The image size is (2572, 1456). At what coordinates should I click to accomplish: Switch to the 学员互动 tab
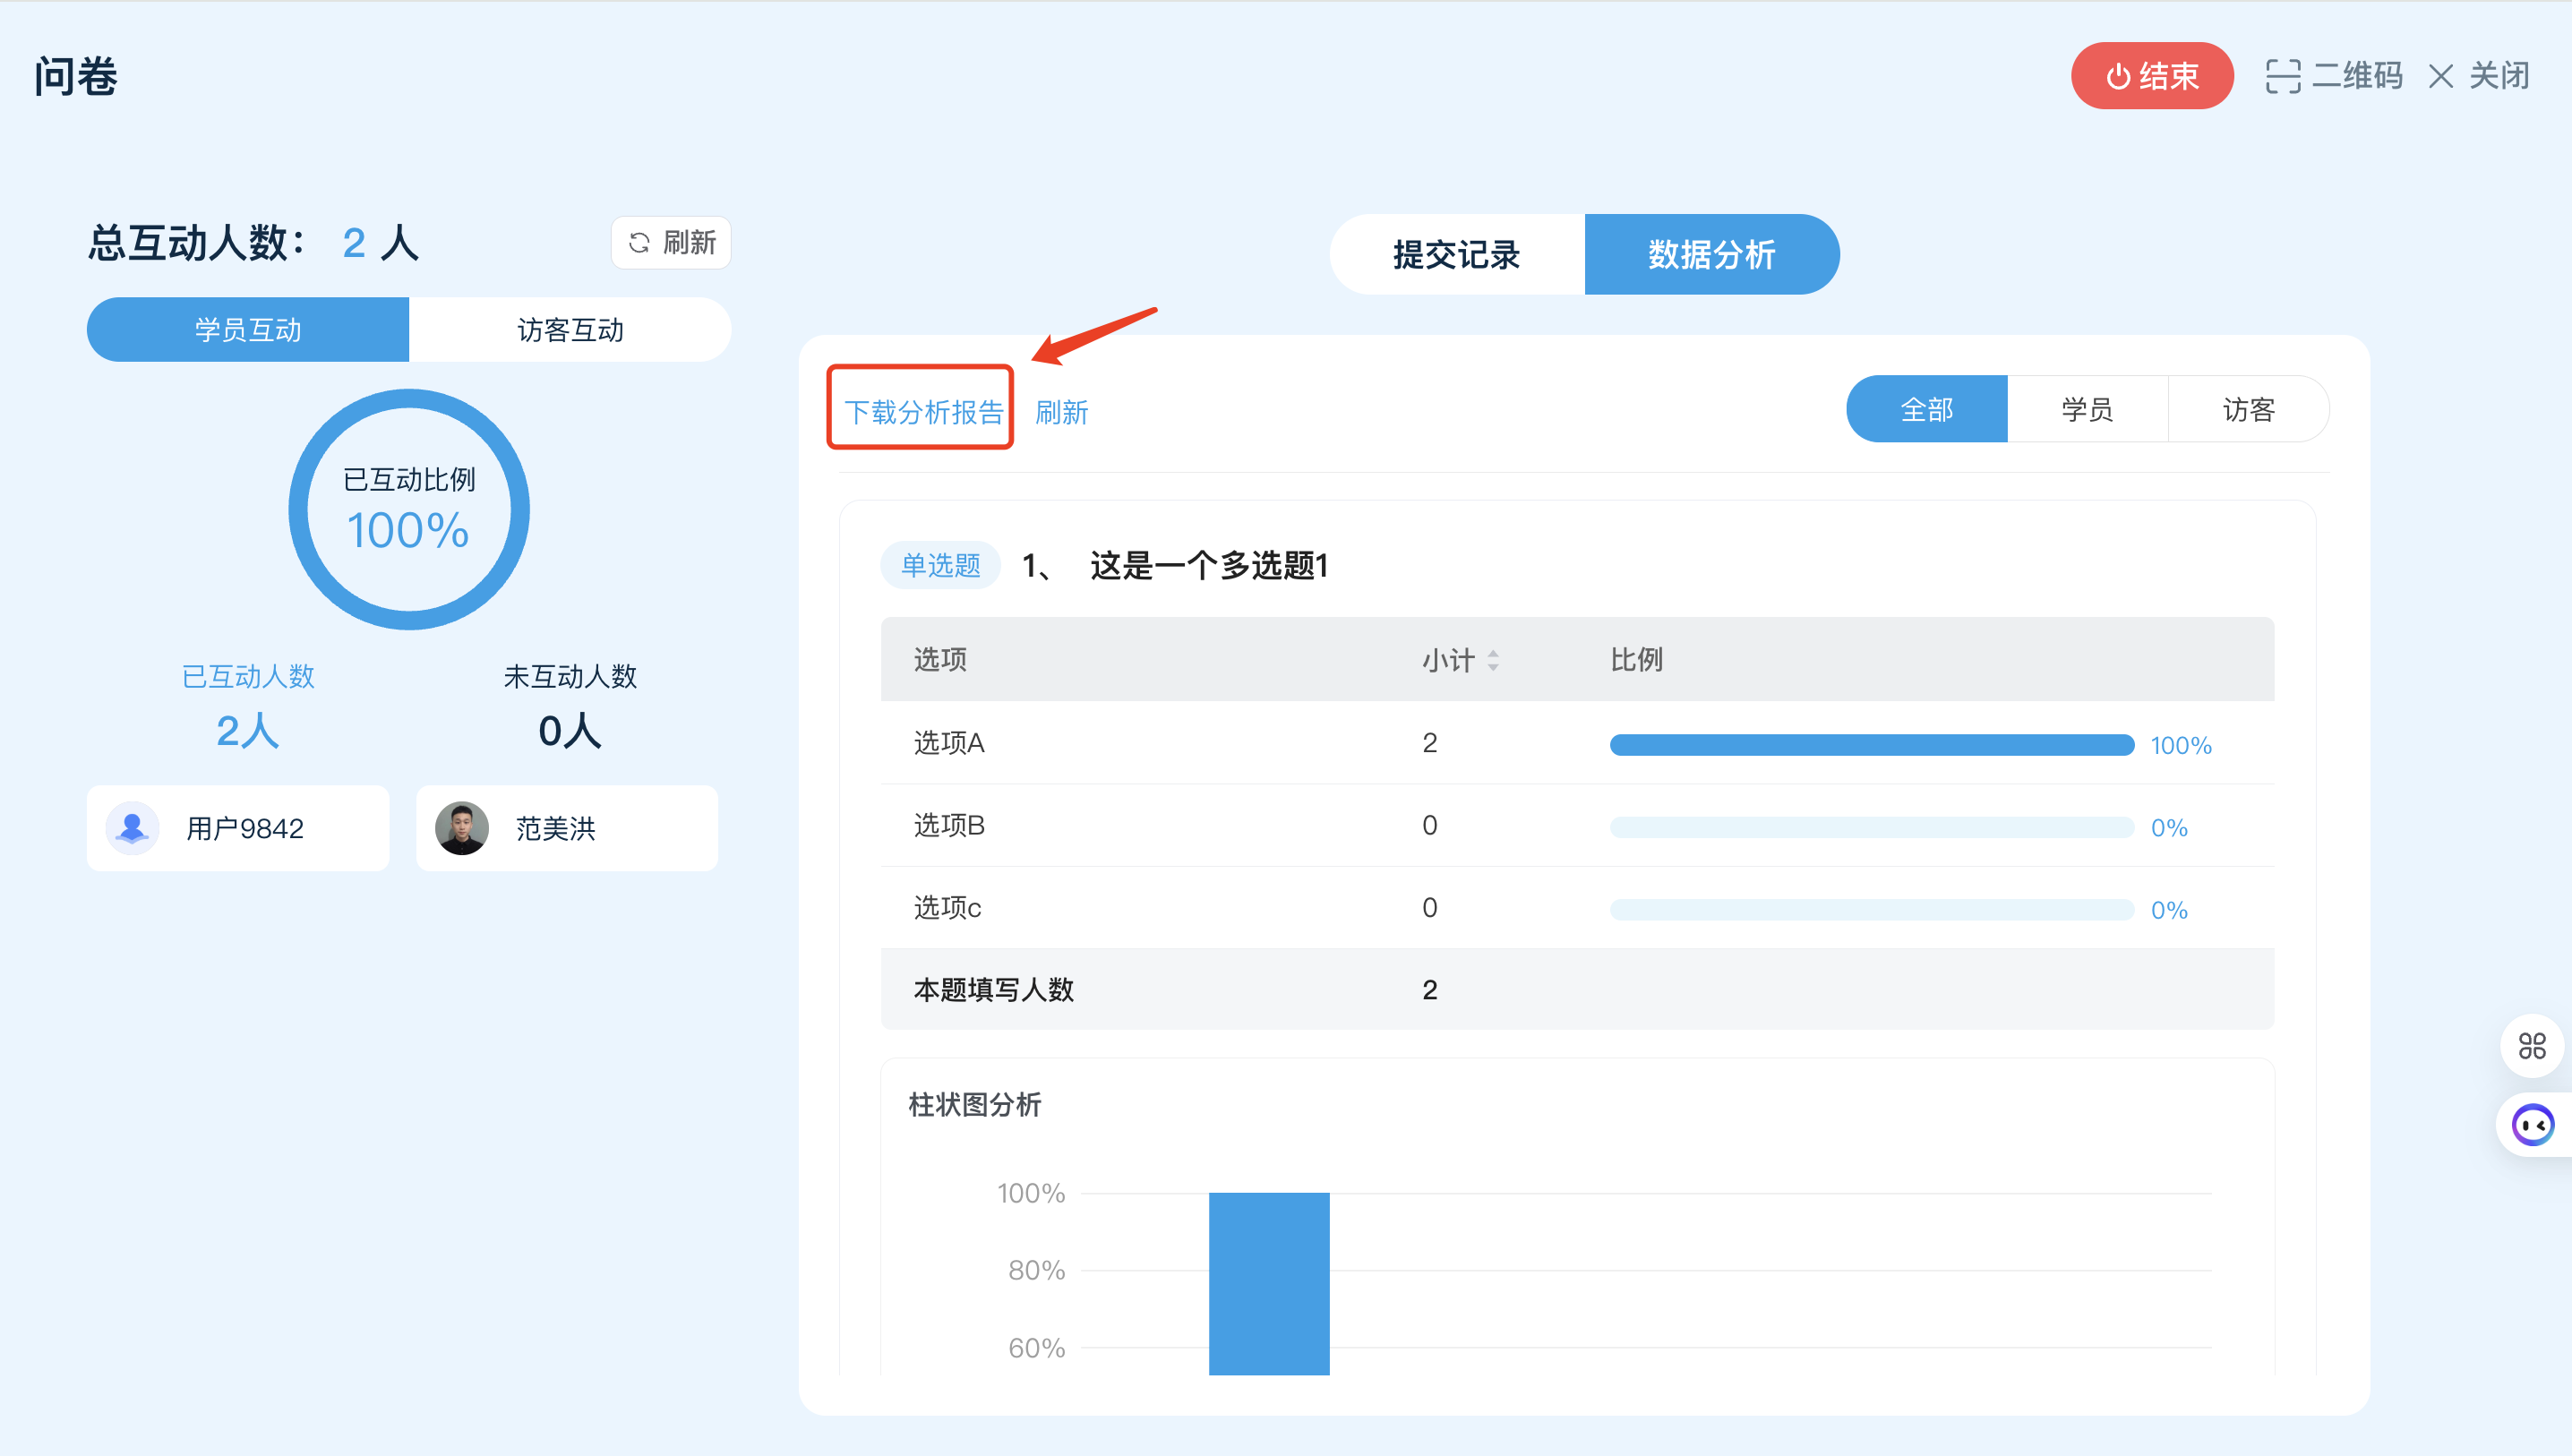[248, 329]
